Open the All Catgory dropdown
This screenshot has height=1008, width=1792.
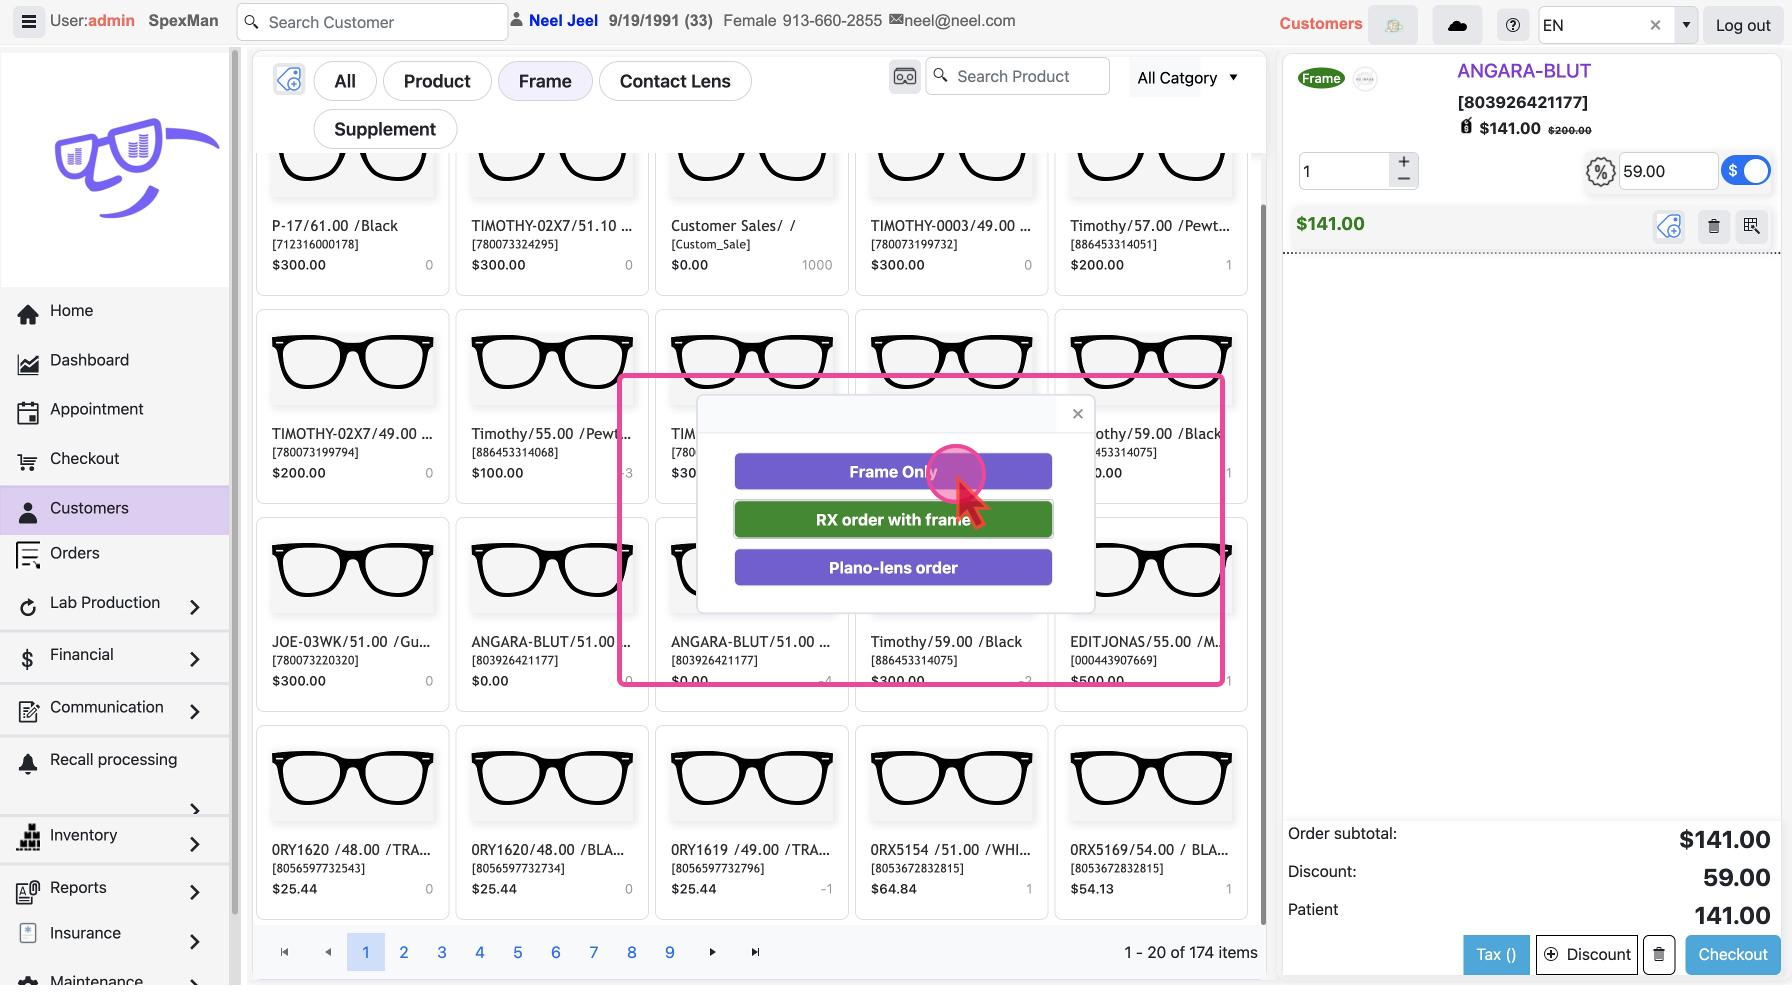tap(1187, 78)
